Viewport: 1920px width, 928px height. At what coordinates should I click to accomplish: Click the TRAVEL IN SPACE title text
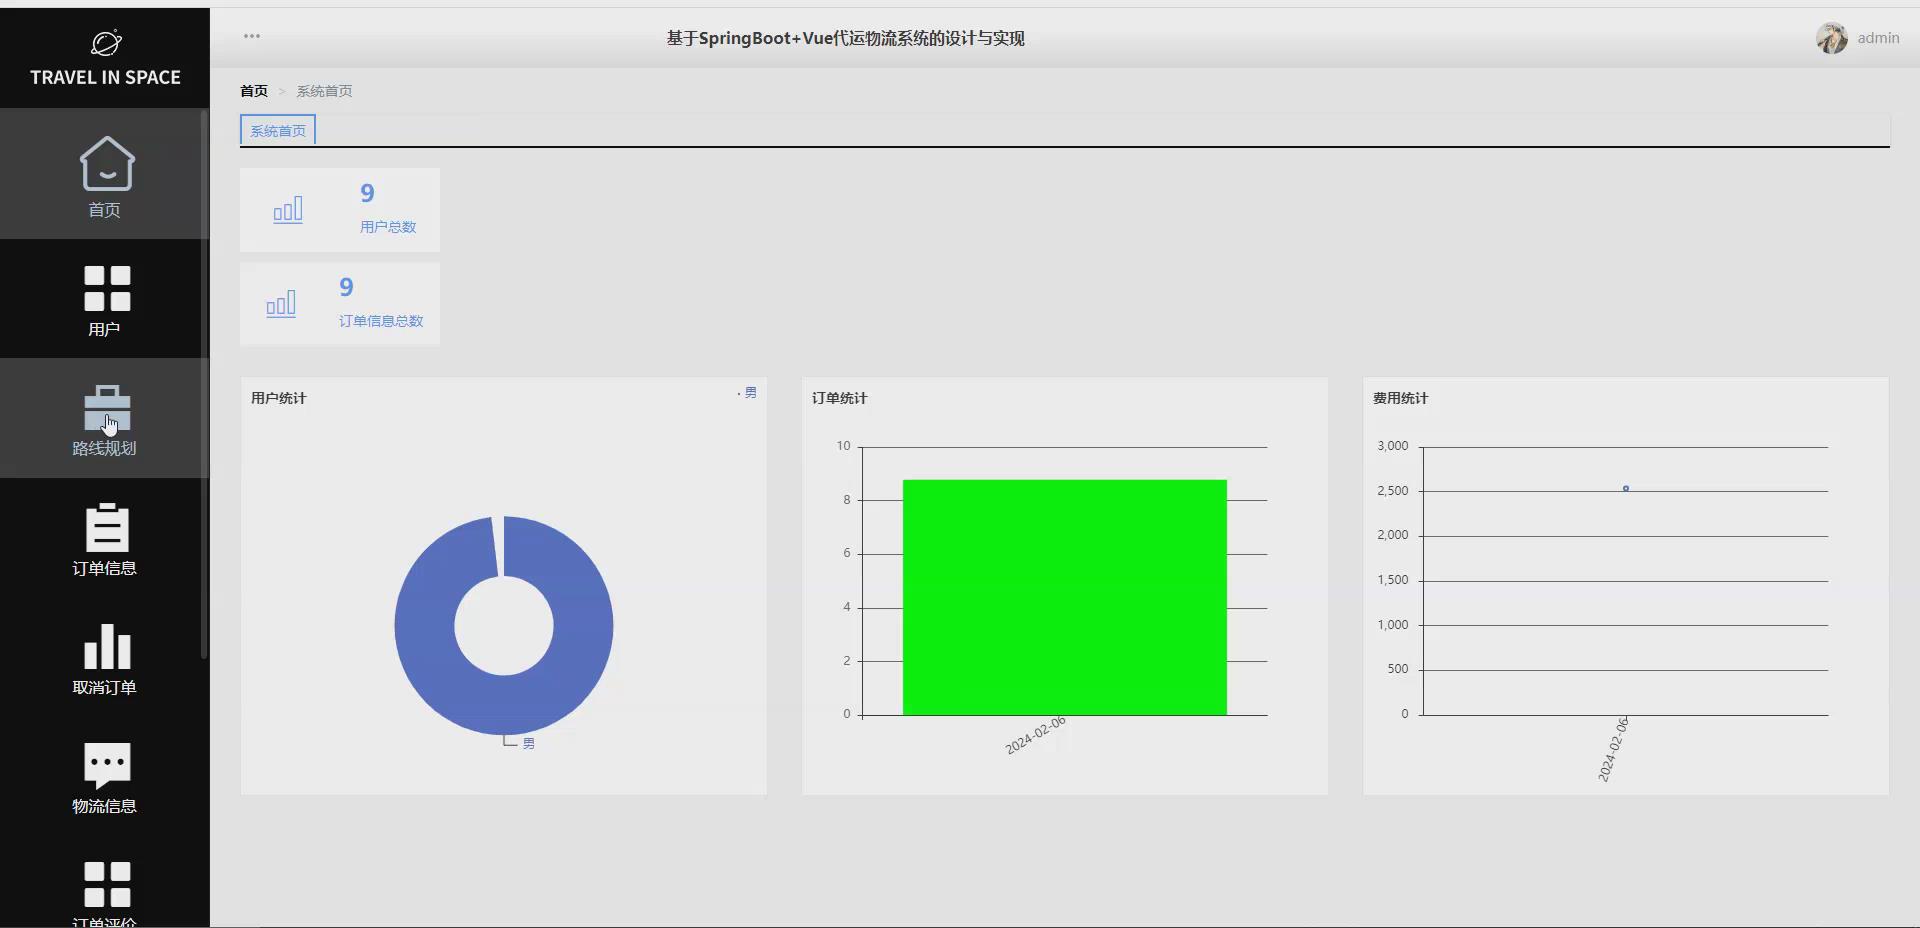pyautogui.click(x=106, y=77)
